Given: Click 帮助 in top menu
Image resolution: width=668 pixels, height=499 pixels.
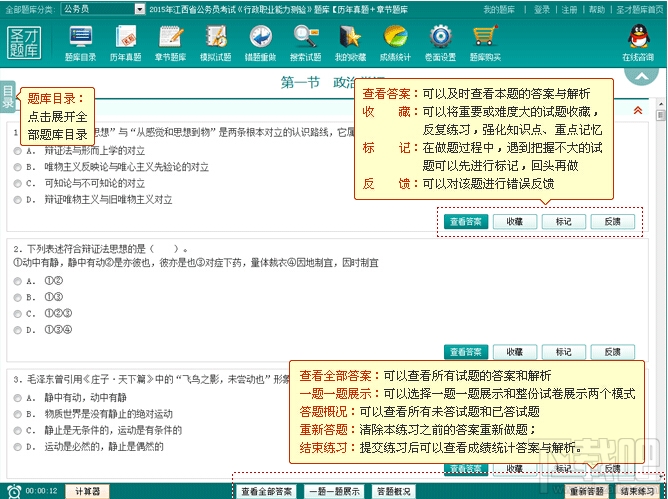Looking at the screenshot, I should pyautogui.click(x=597, y=9).
